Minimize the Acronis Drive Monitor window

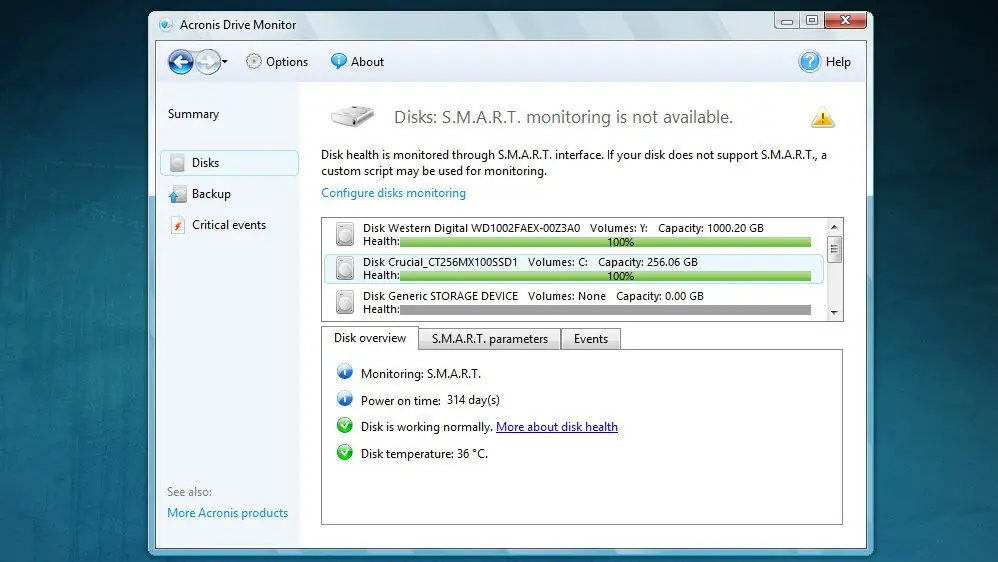point(787,22)
